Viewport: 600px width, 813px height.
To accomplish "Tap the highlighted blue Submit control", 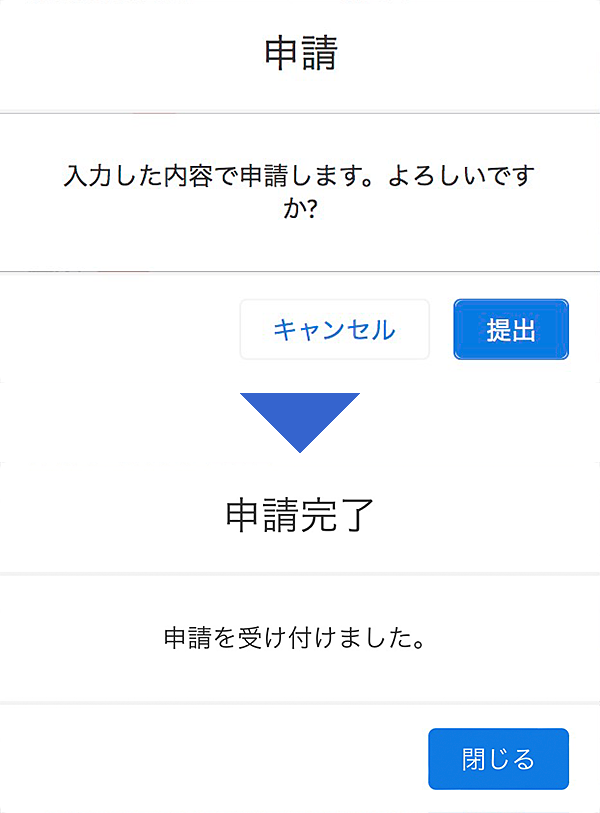I will (511, 329).
